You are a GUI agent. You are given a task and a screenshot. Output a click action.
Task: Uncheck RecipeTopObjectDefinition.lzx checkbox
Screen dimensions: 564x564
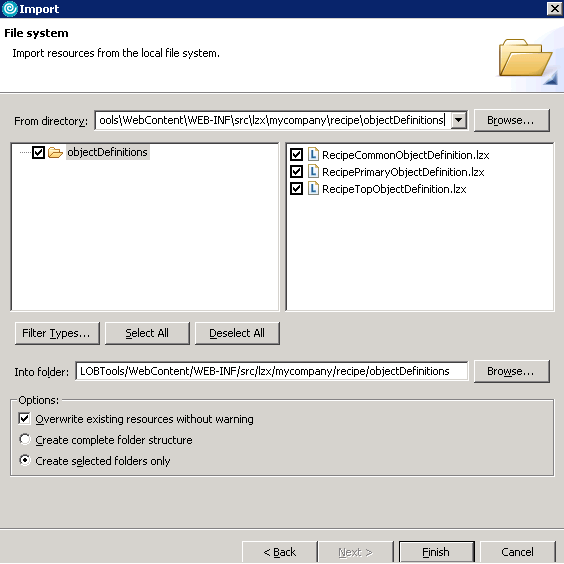pos(296,188)
